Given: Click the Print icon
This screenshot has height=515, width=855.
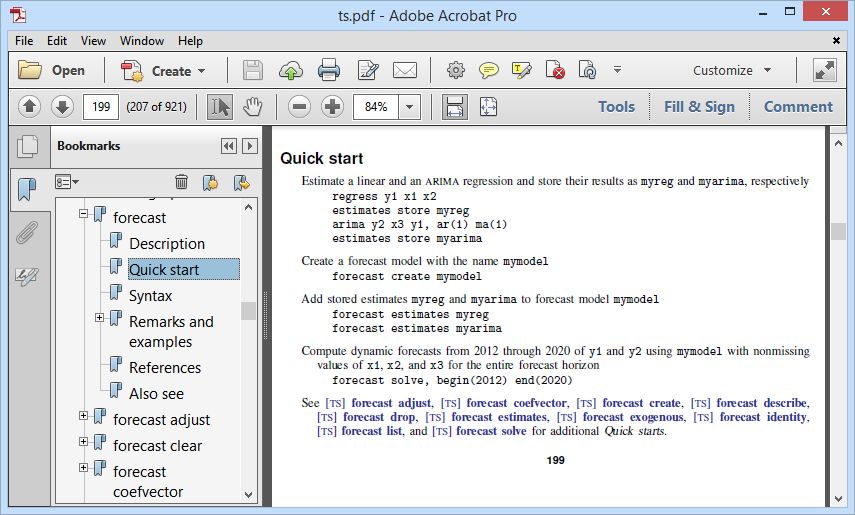Looking at the screenshot, I should 329,70.
